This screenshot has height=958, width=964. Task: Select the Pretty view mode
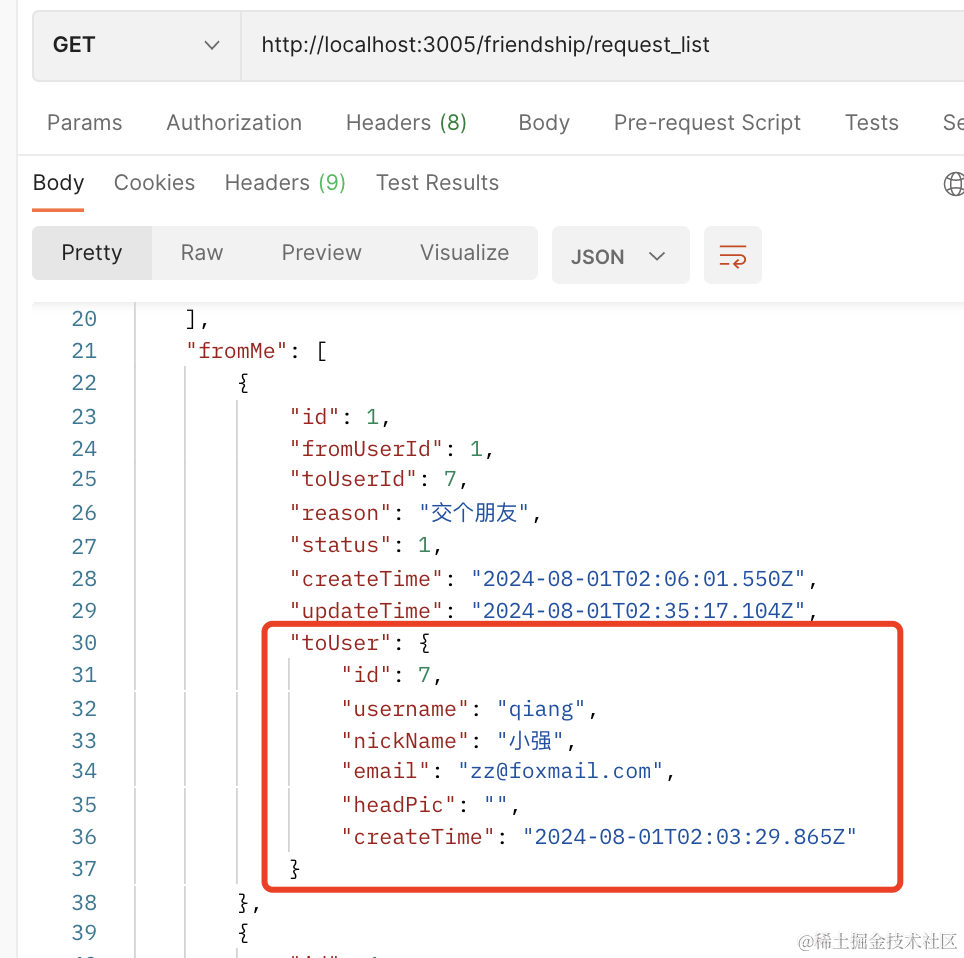pyautogui.click(x=92, y=253)
